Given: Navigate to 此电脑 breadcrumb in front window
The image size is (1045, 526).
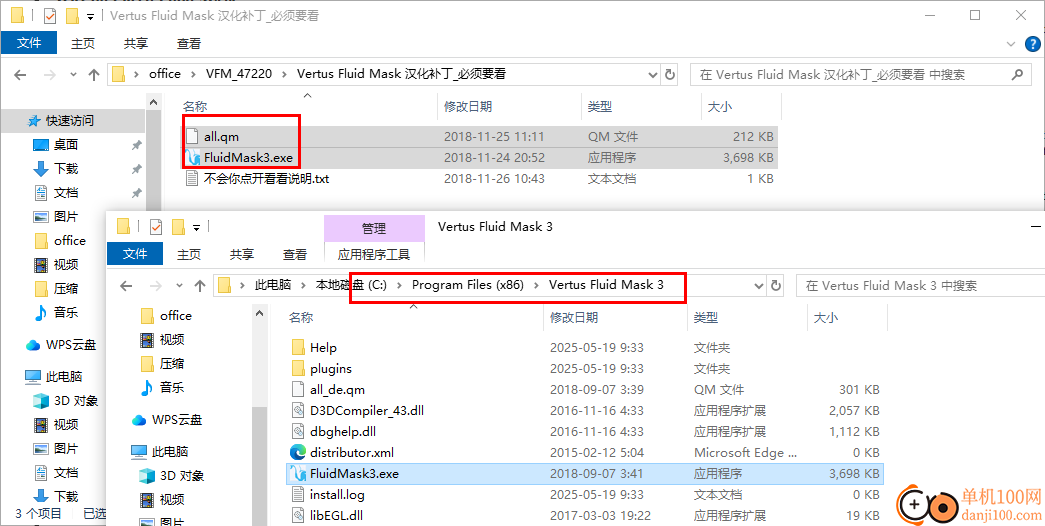Looking at the screenshot, I should point(273,285).
